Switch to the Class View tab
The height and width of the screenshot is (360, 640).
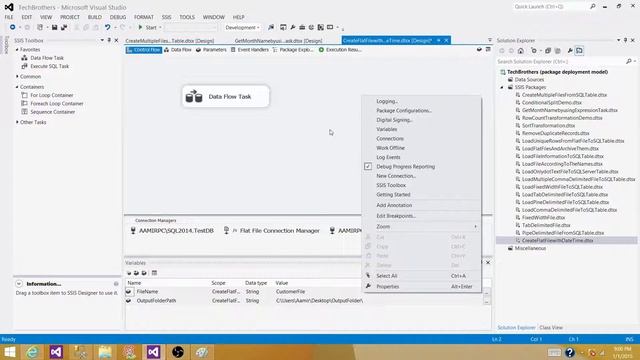click(x=551, y=328)
